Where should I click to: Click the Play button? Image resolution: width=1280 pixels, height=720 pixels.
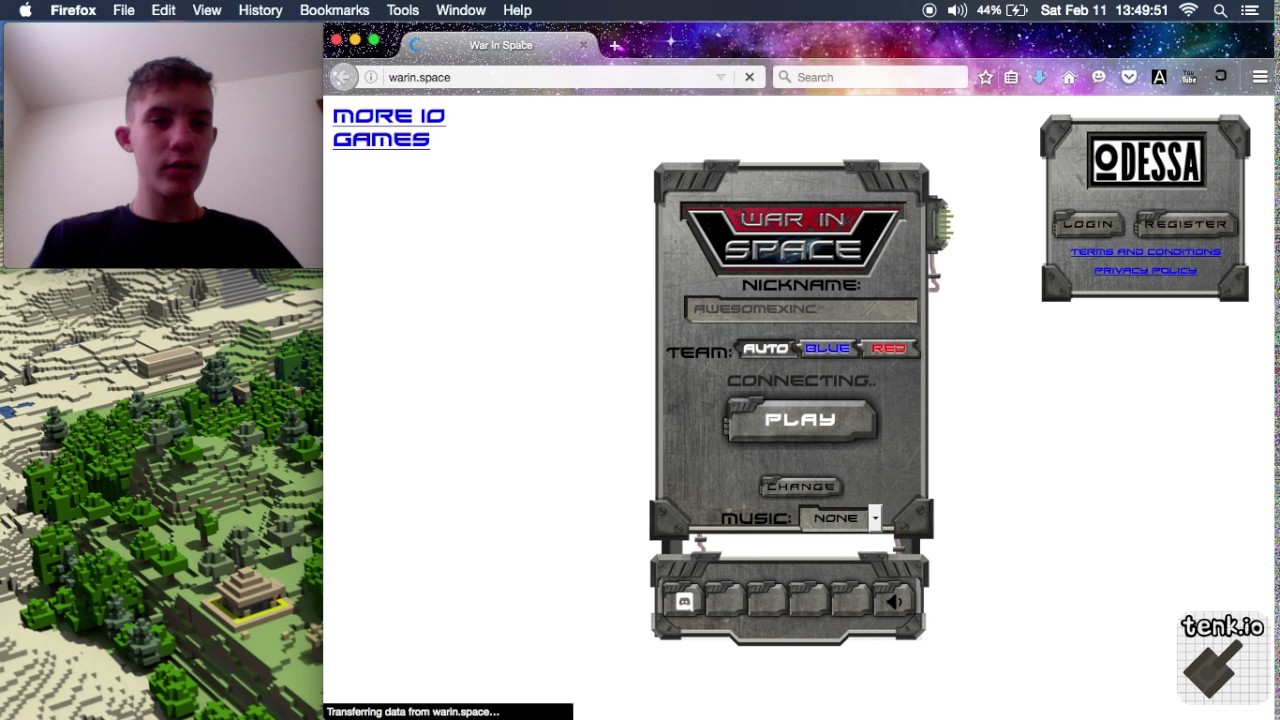tap(800, 420)
